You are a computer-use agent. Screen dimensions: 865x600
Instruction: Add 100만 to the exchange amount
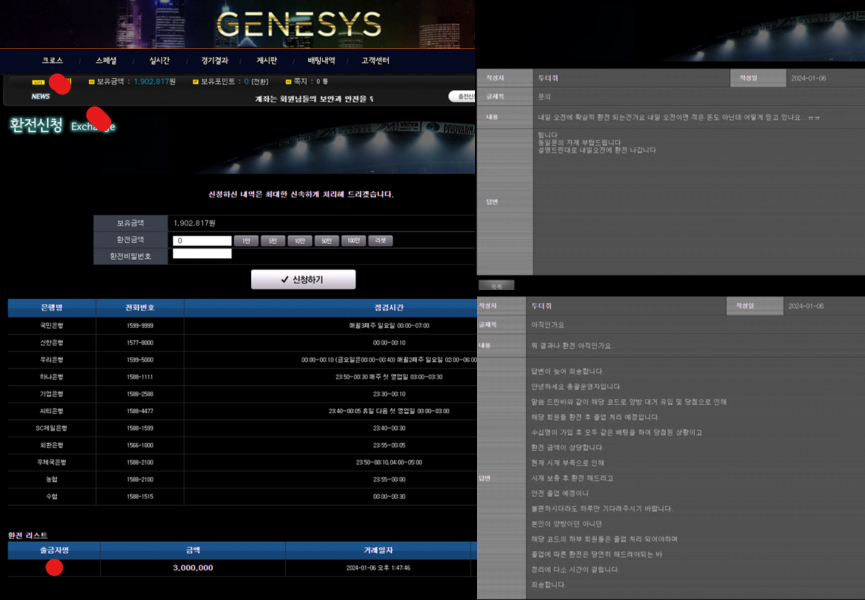354,241
